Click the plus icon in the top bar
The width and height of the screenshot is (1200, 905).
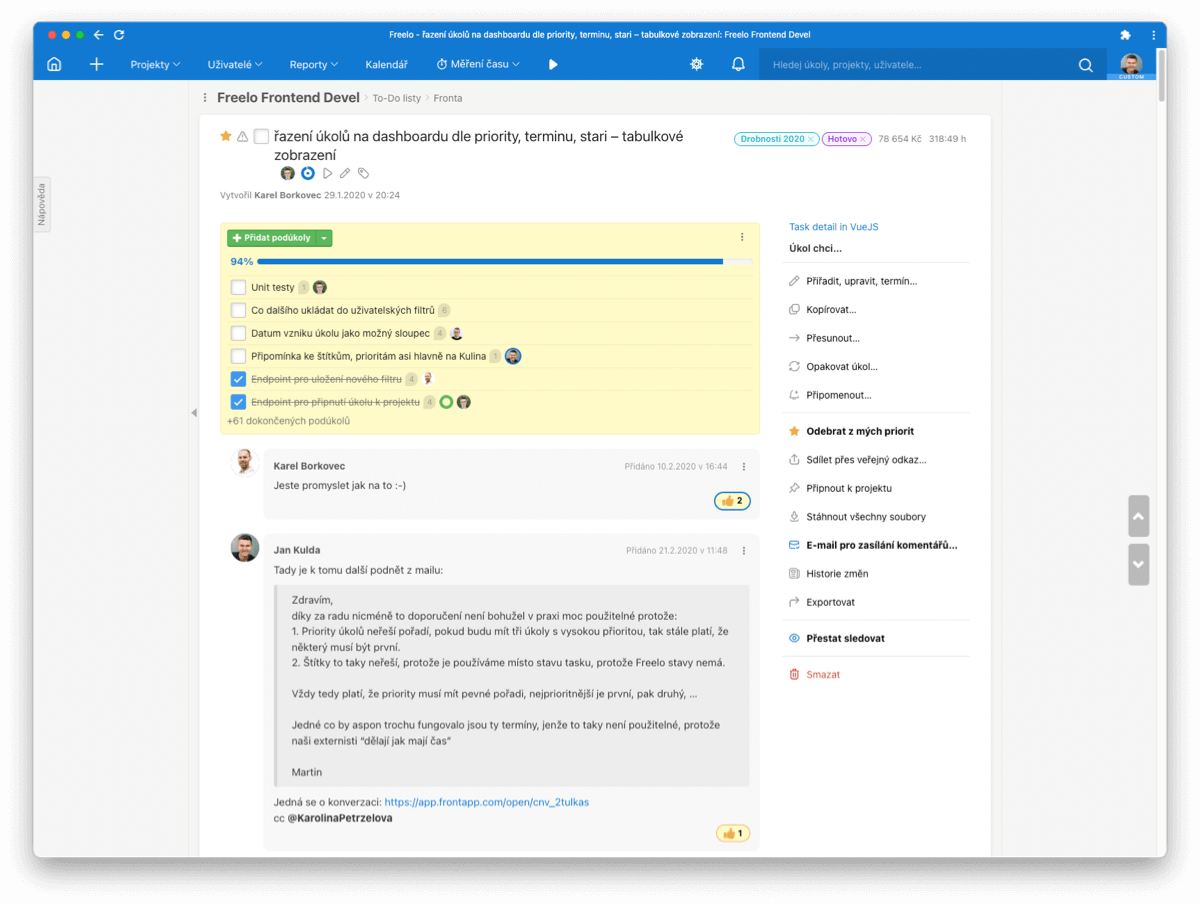[96, 64]
